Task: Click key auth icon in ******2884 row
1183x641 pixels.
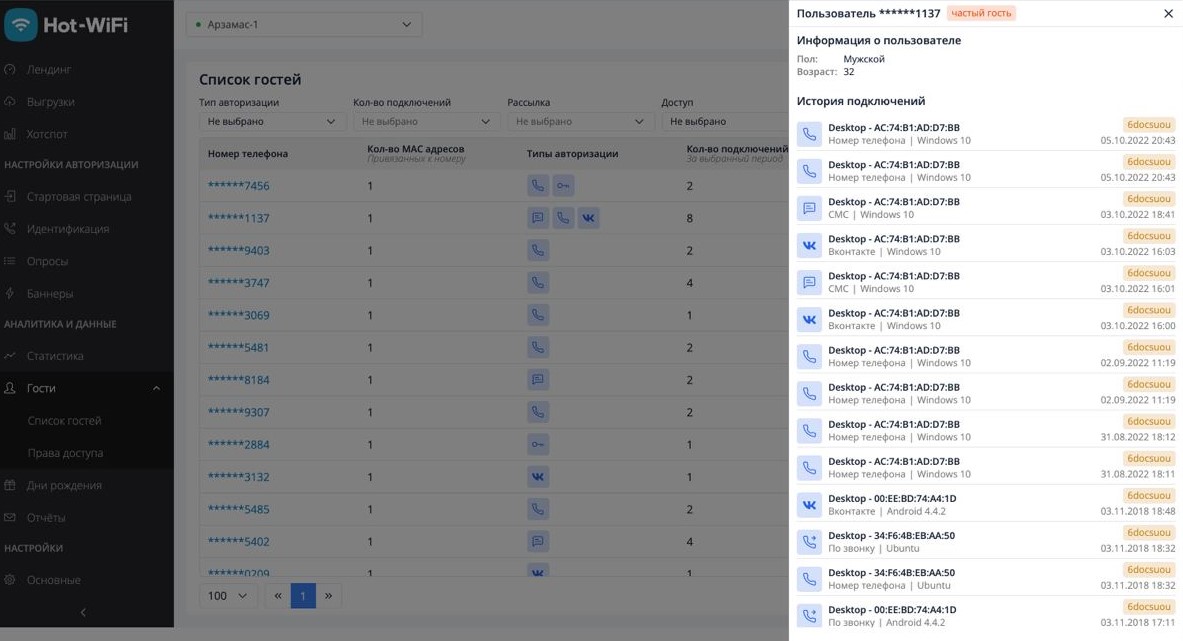Action: pyautogui.click(x=538, y=445)
